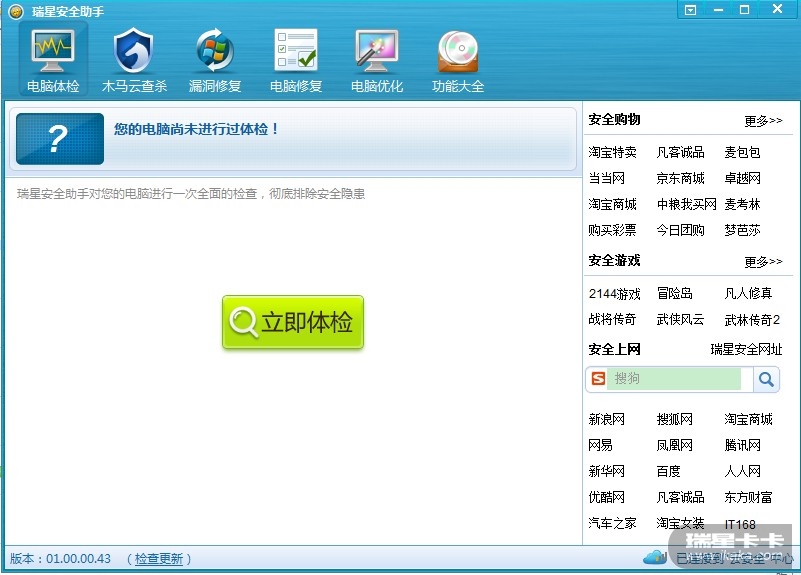Open 麦包包 link

tap(742, 152)
